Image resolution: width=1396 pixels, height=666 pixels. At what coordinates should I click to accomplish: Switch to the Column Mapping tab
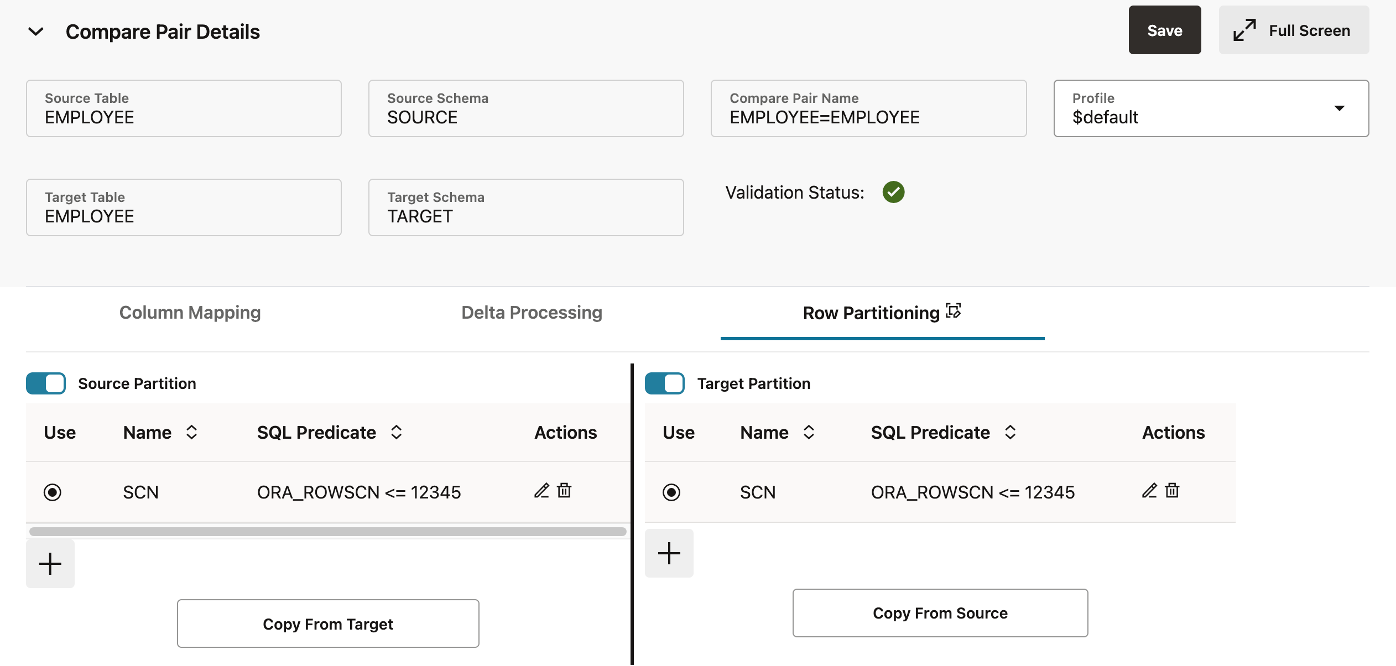coord(190,313)
